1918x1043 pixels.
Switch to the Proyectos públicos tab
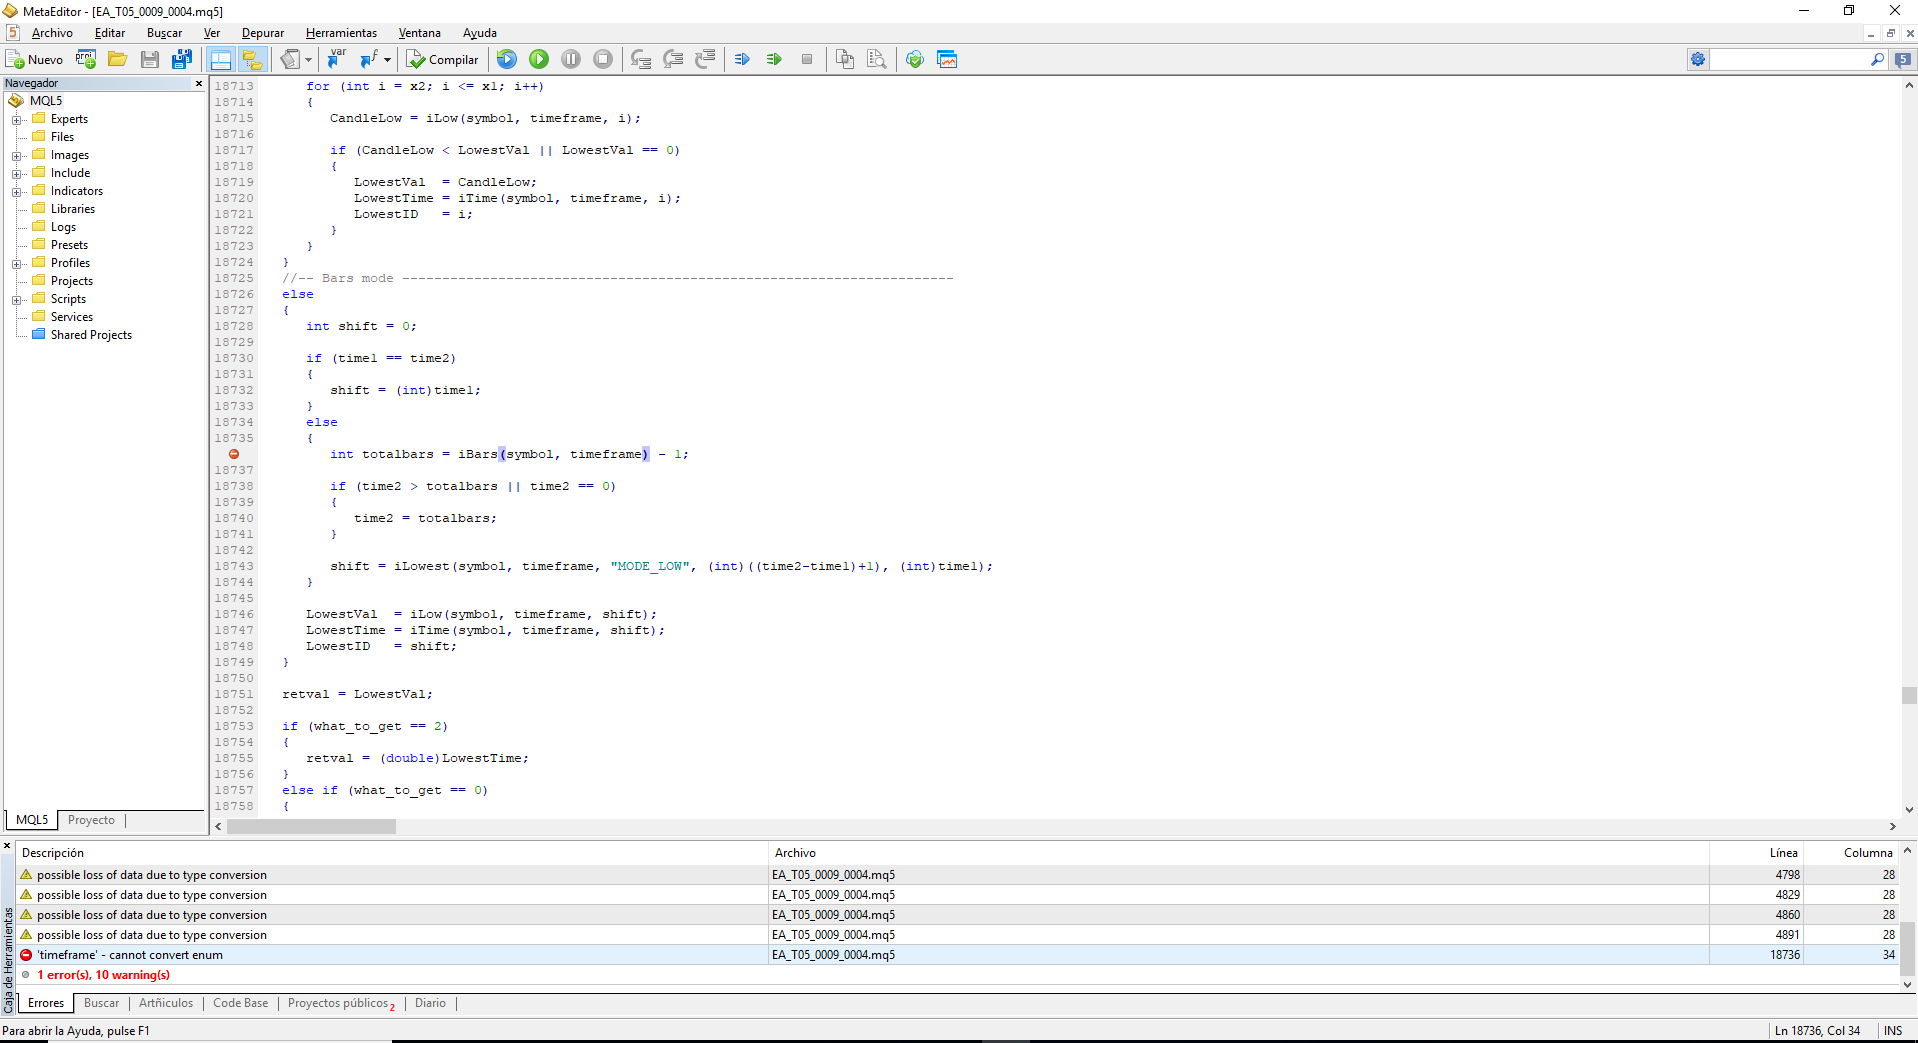pyautogui.click(x=342, y=1003)
